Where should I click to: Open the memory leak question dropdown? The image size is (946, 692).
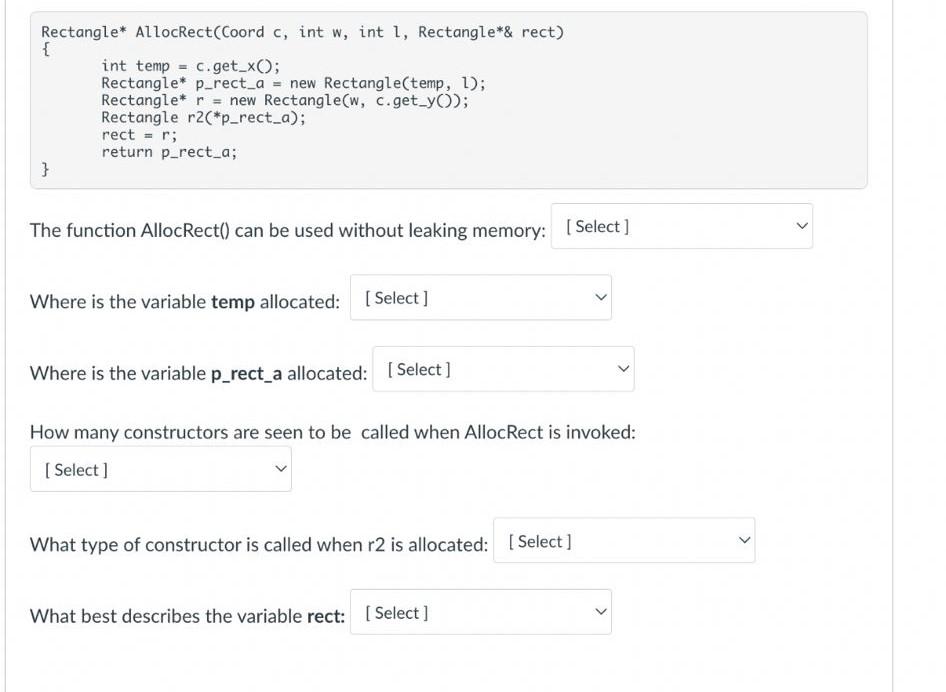682,226
